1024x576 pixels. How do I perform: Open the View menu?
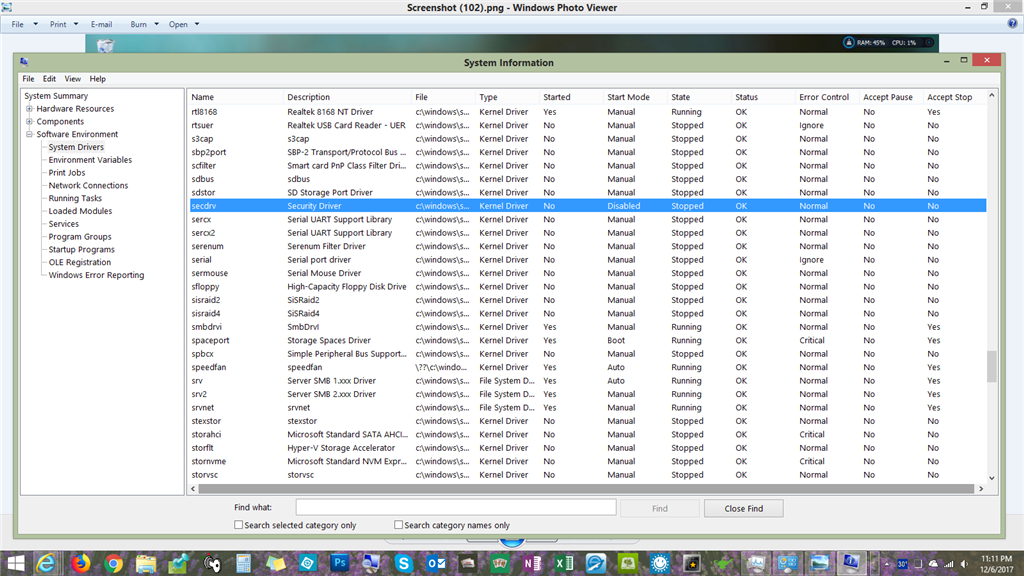pyautogui.click(x=72, y=78)
